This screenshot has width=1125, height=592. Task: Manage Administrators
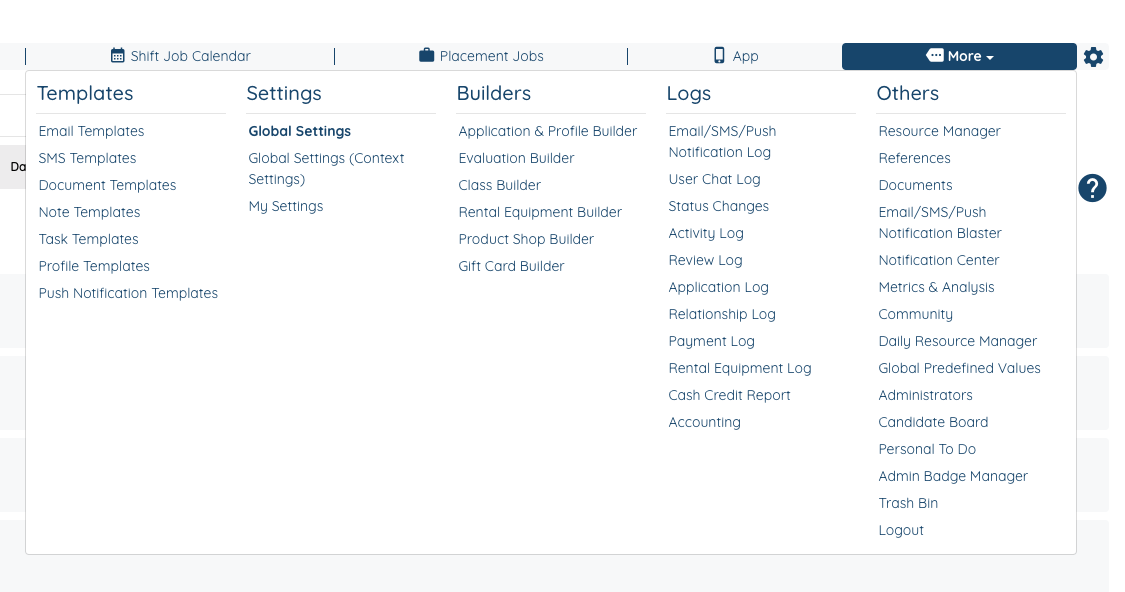[926, 395]
